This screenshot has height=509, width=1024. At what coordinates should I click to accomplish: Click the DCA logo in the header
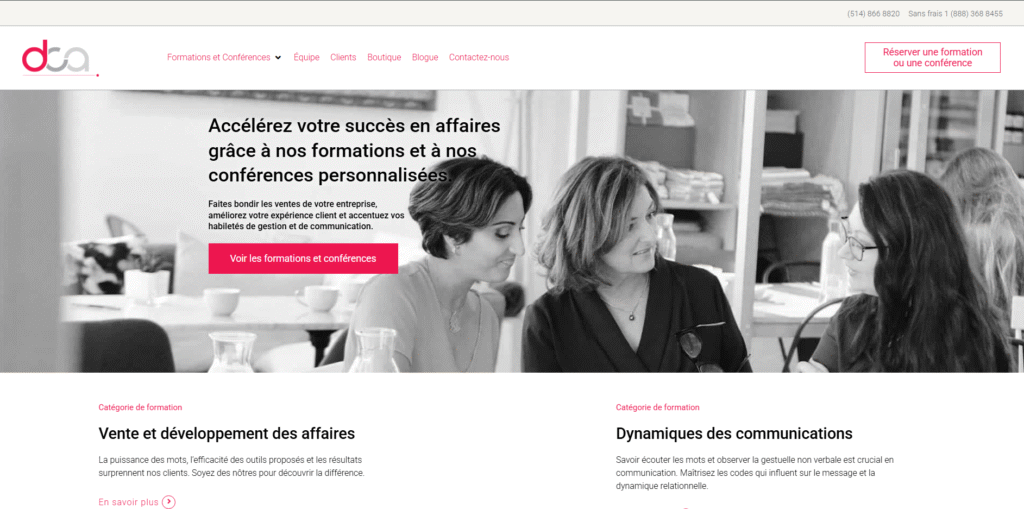[x=60, y=58]
